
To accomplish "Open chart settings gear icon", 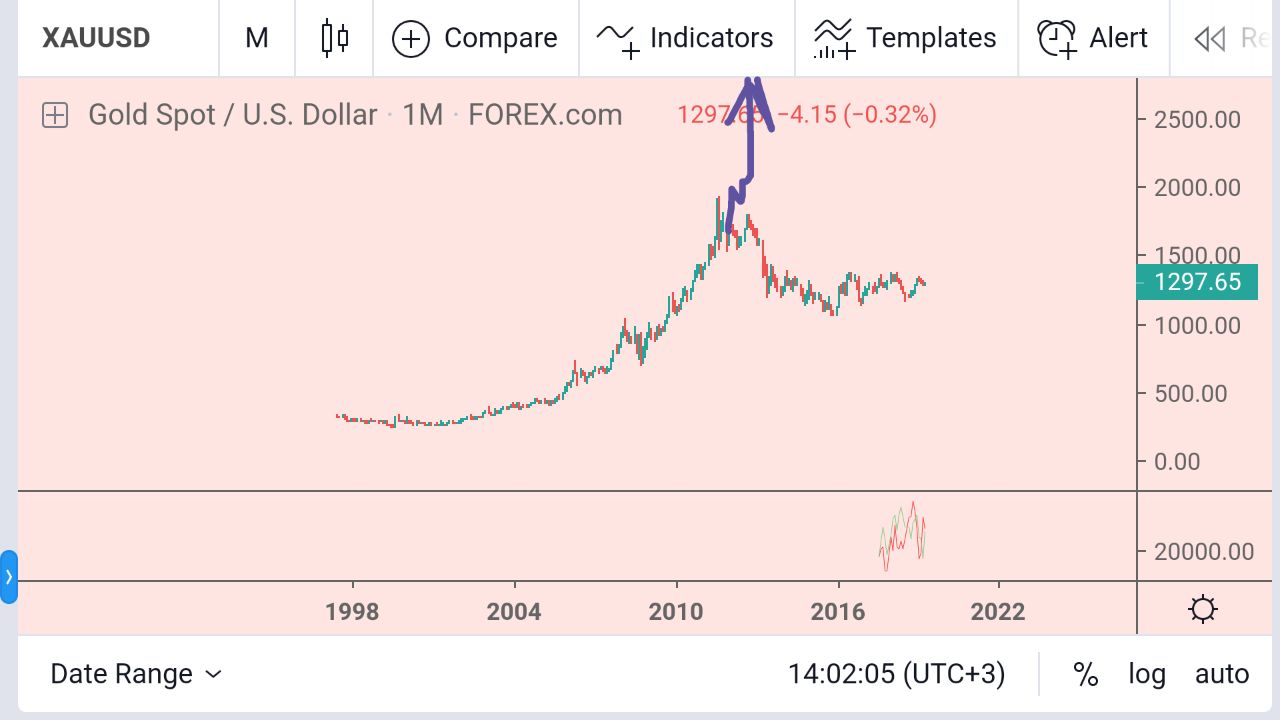I will click(x=1203, y=609).
